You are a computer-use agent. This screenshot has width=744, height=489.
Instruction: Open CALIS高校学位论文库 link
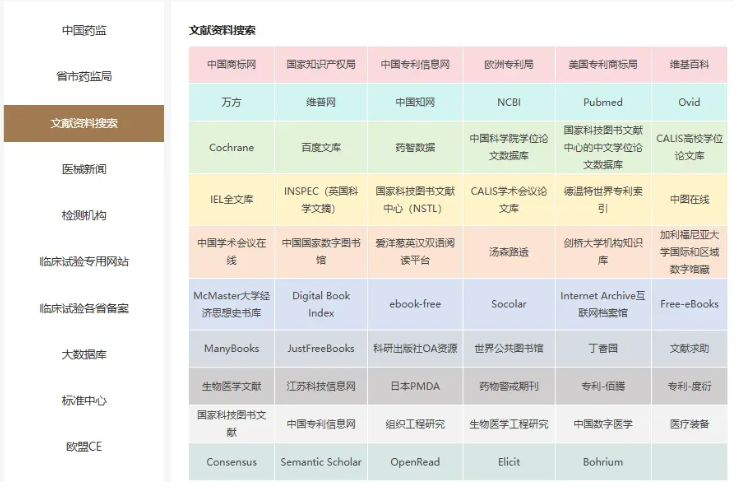tap(698, 149)
